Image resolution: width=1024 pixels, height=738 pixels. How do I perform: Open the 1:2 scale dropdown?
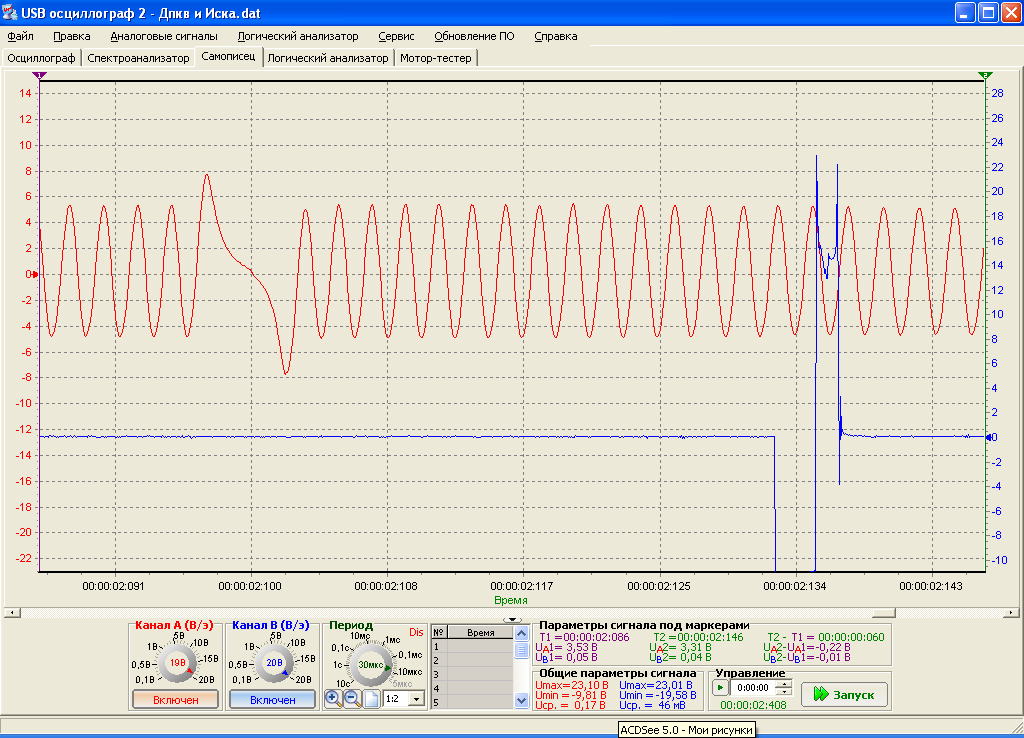pyautogui.click(x=416, y=699)
